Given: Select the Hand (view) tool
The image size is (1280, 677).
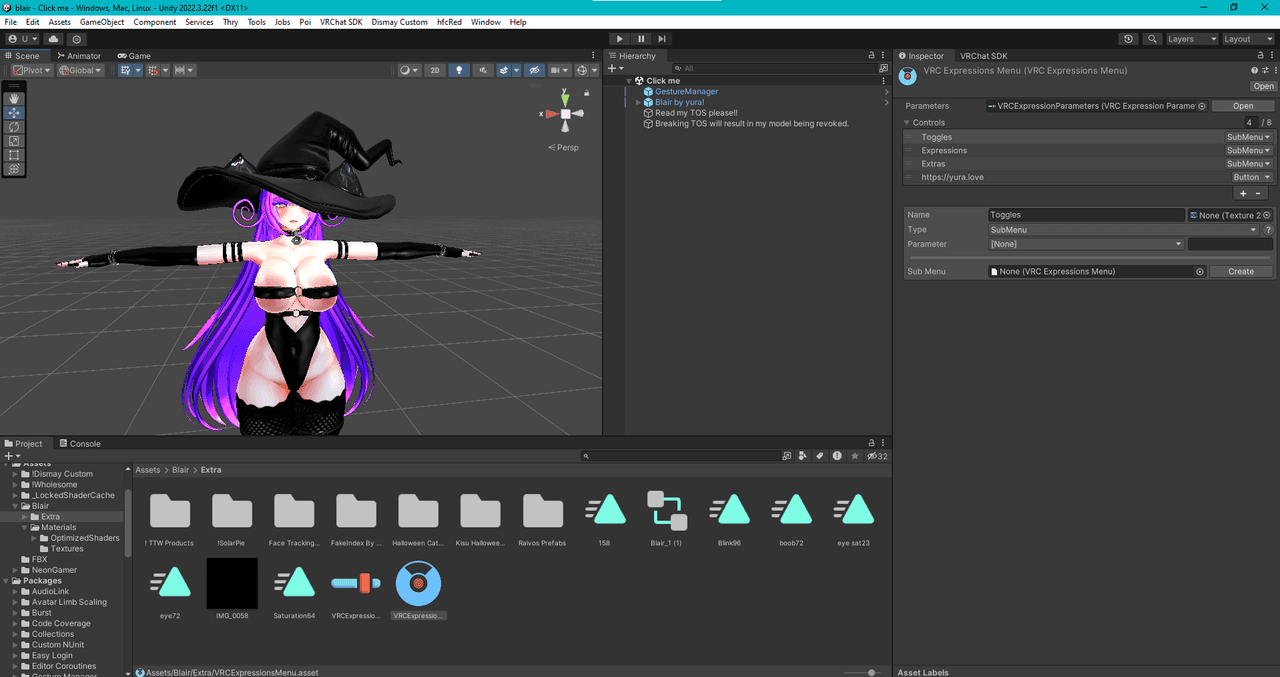Looking at the screenshot, I should coord(14,98).
